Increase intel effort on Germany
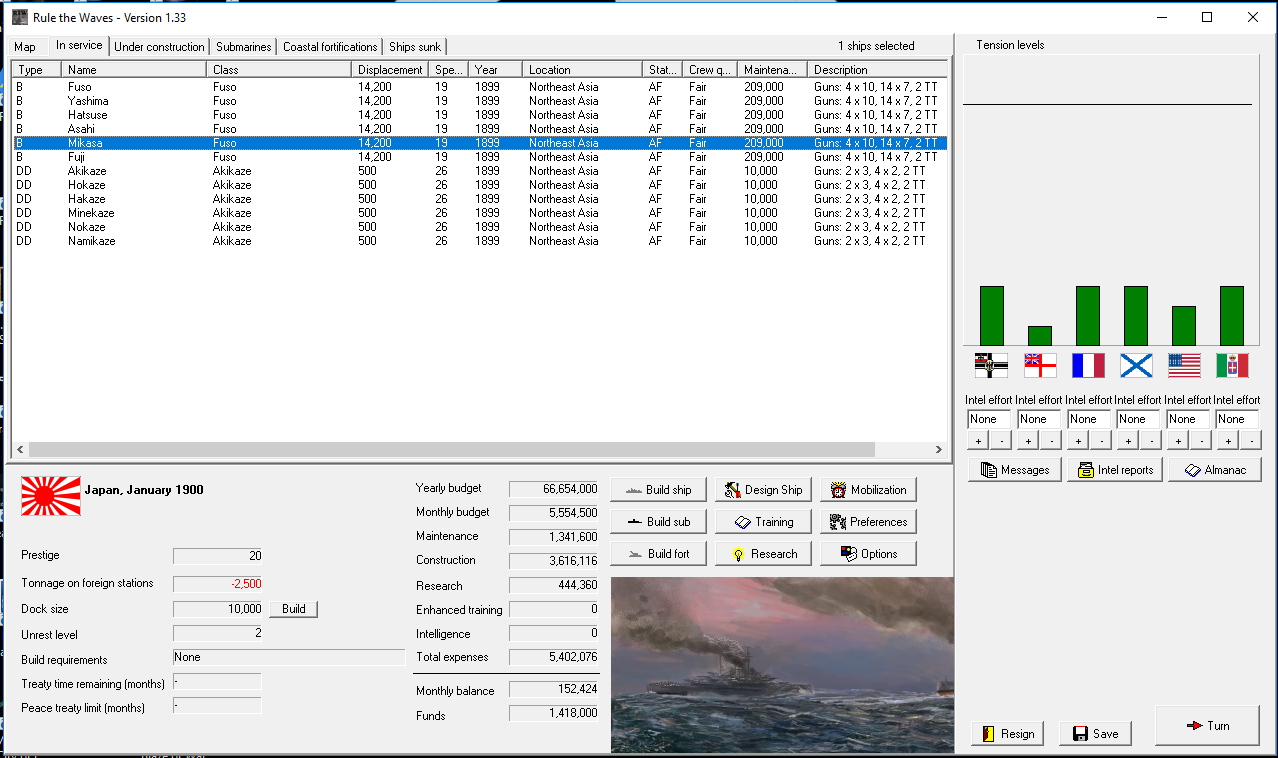 tap(978, 440)
